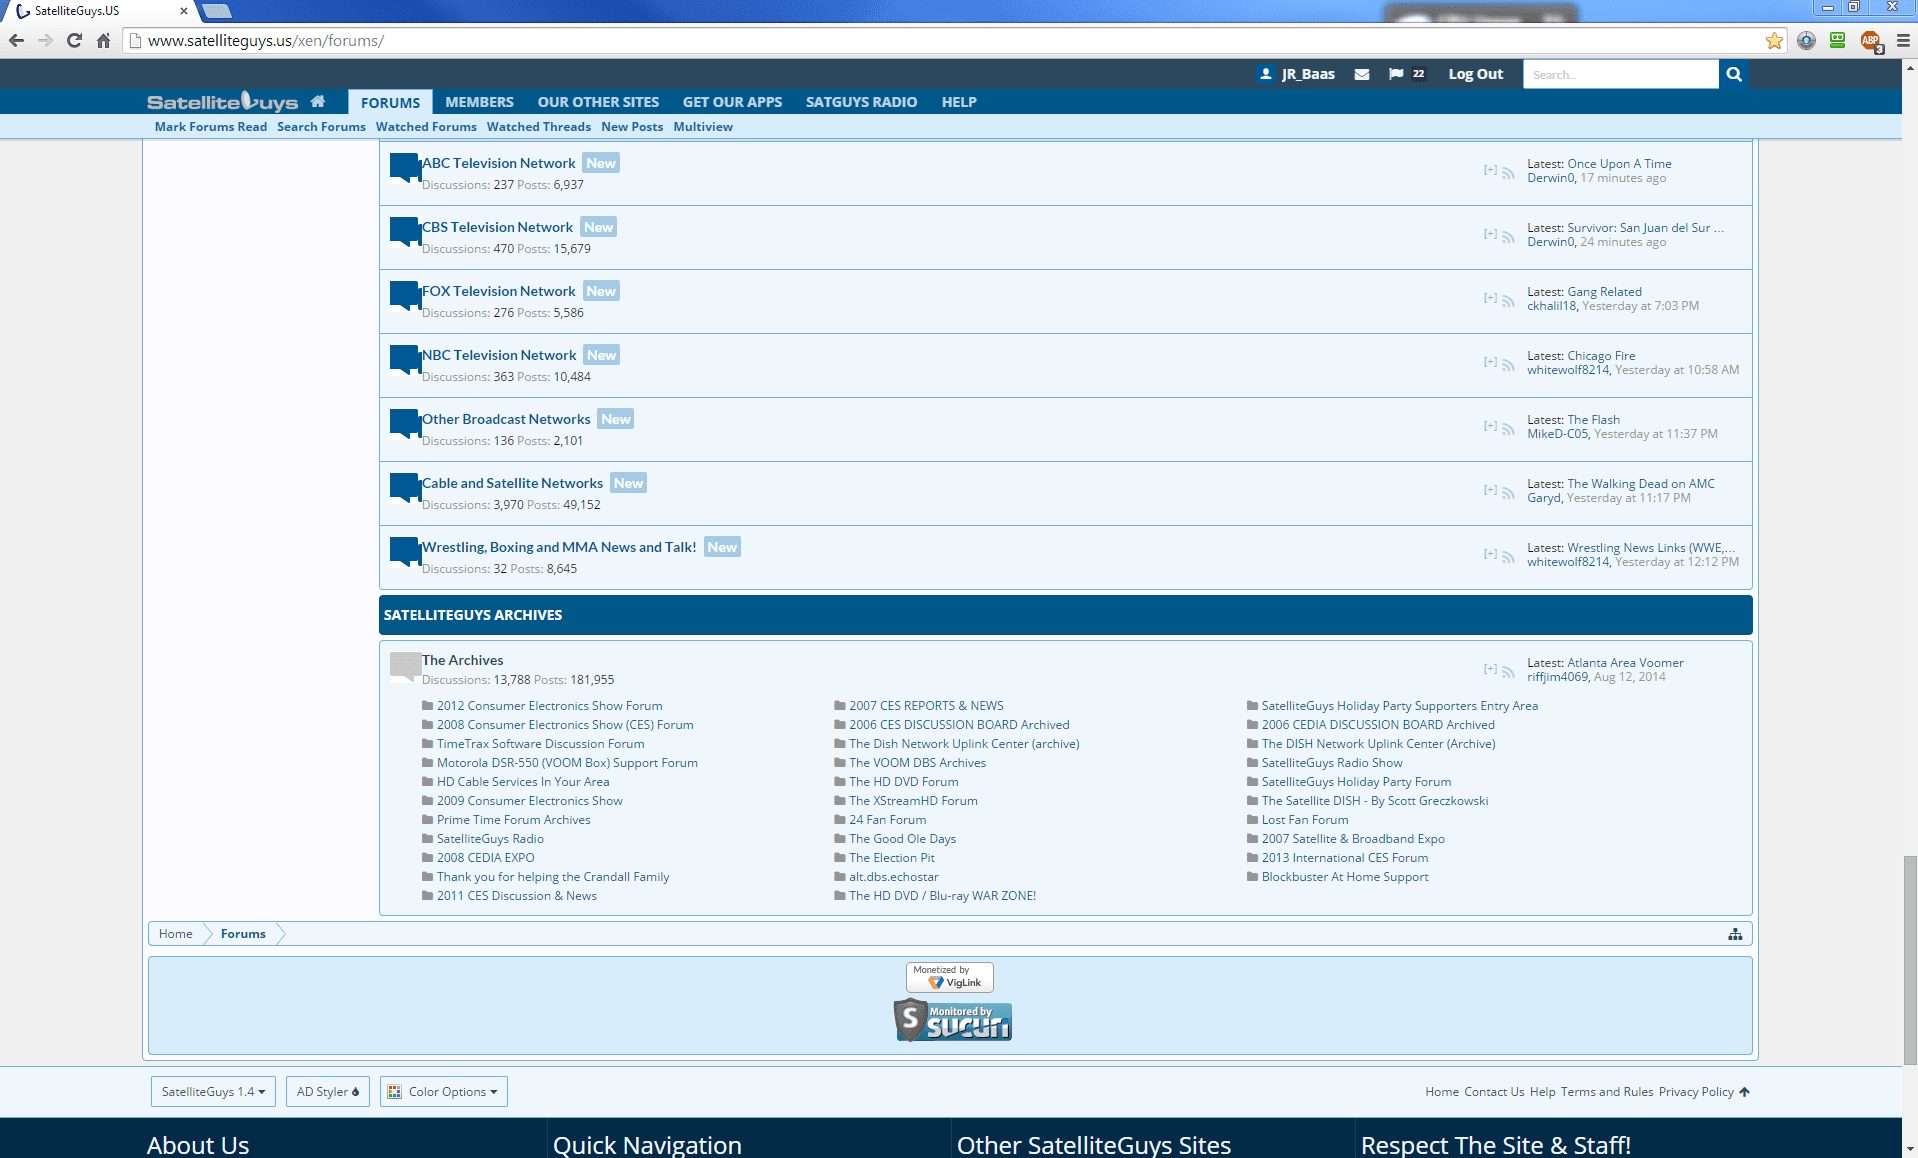
Task: Switch to the MEMBERS tab
Action: 479,102
